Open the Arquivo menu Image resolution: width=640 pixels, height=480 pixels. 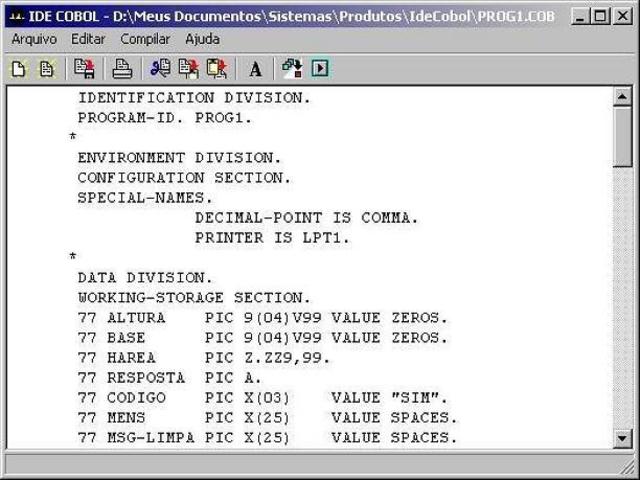34,39
